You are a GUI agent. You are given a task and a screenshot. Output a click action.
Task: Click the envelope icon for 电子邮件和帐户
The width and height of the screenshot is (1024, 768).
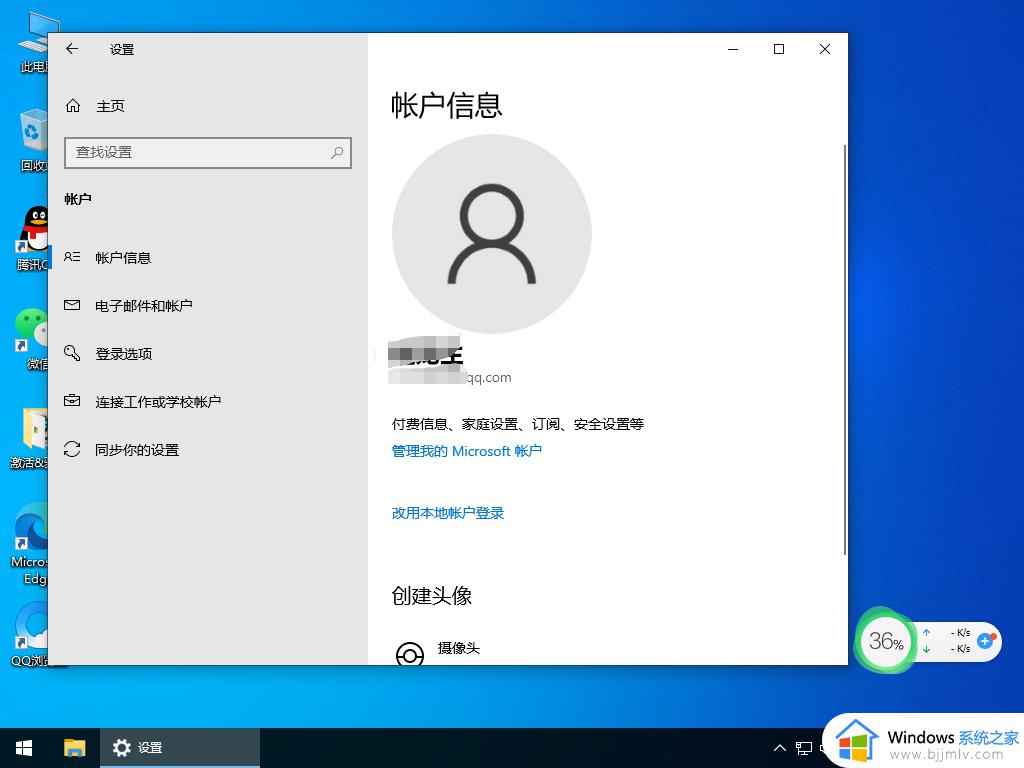72,305
